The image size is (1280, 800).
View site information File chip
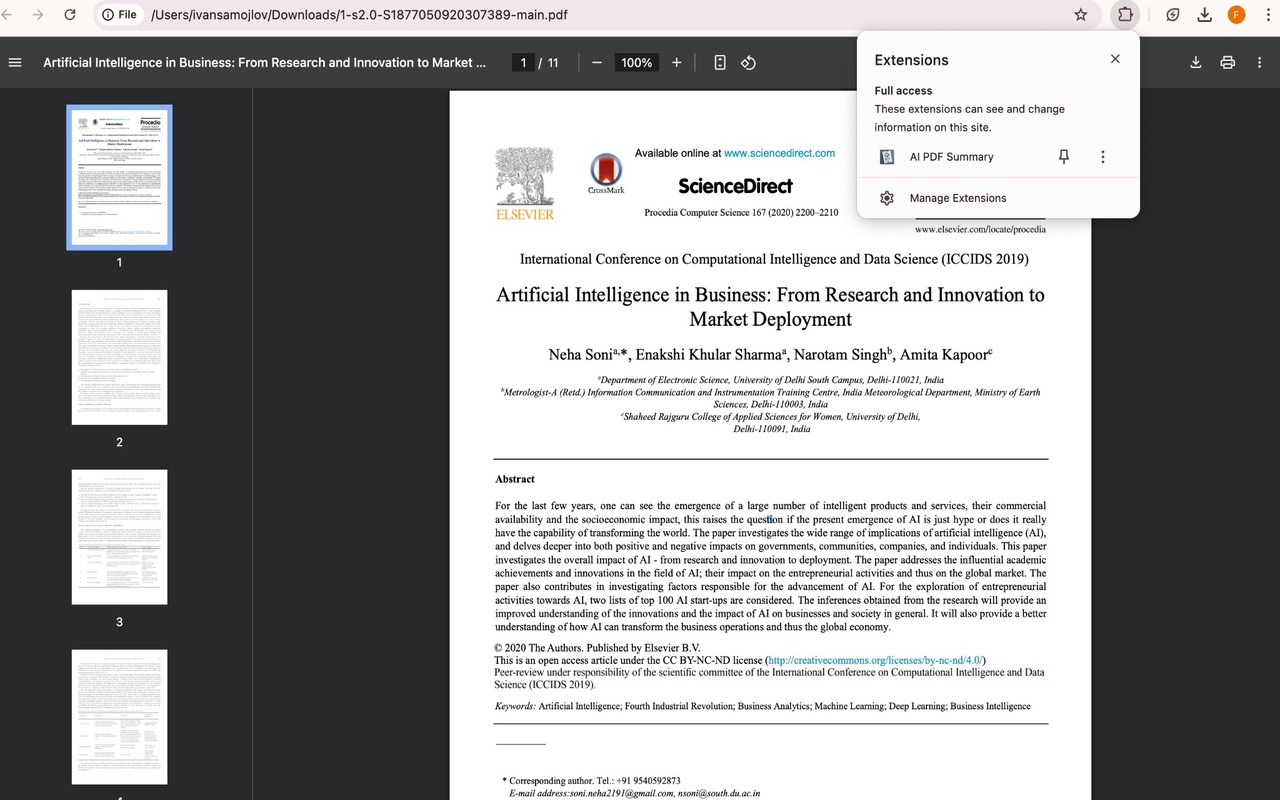click(120, 15)
